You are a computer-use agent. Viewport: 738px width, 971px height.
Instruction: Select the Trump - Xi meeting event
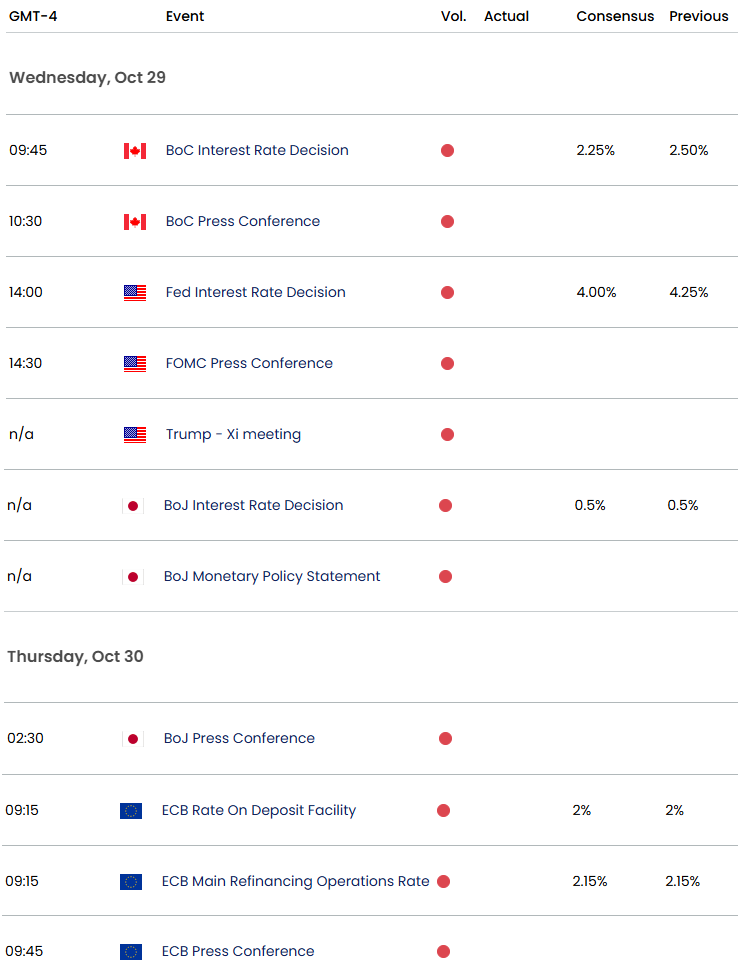click(233, 435)
